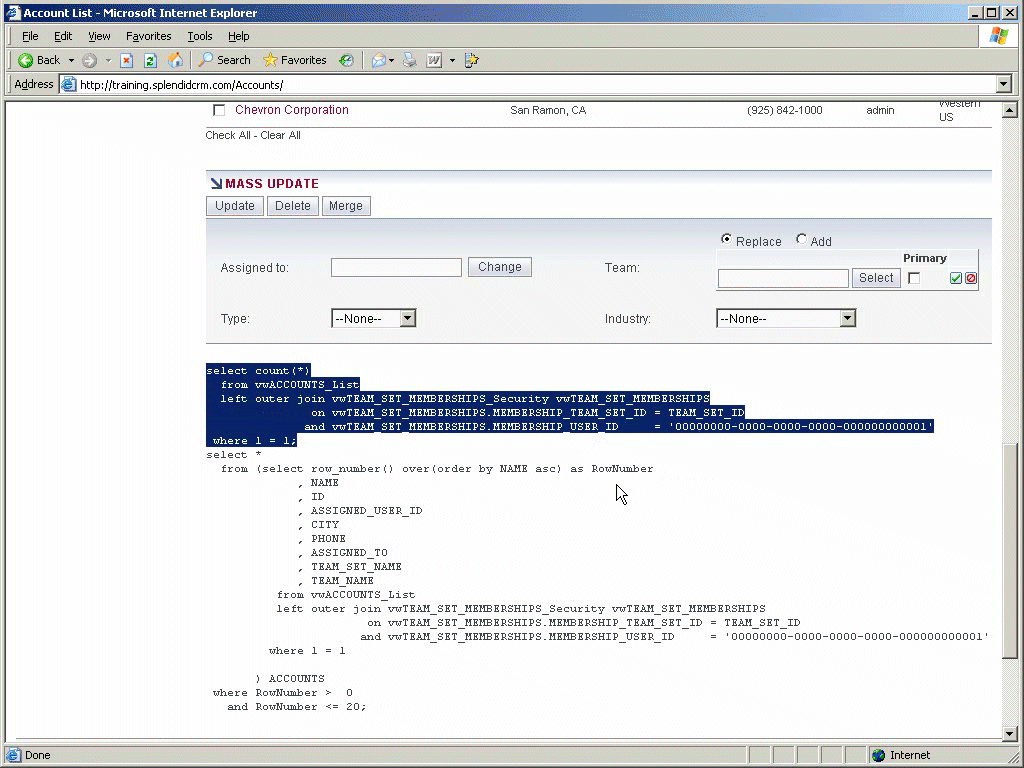Click the red cancel team icon
Viewport: 1024px width, 768px height.
(x=970, y=278)
